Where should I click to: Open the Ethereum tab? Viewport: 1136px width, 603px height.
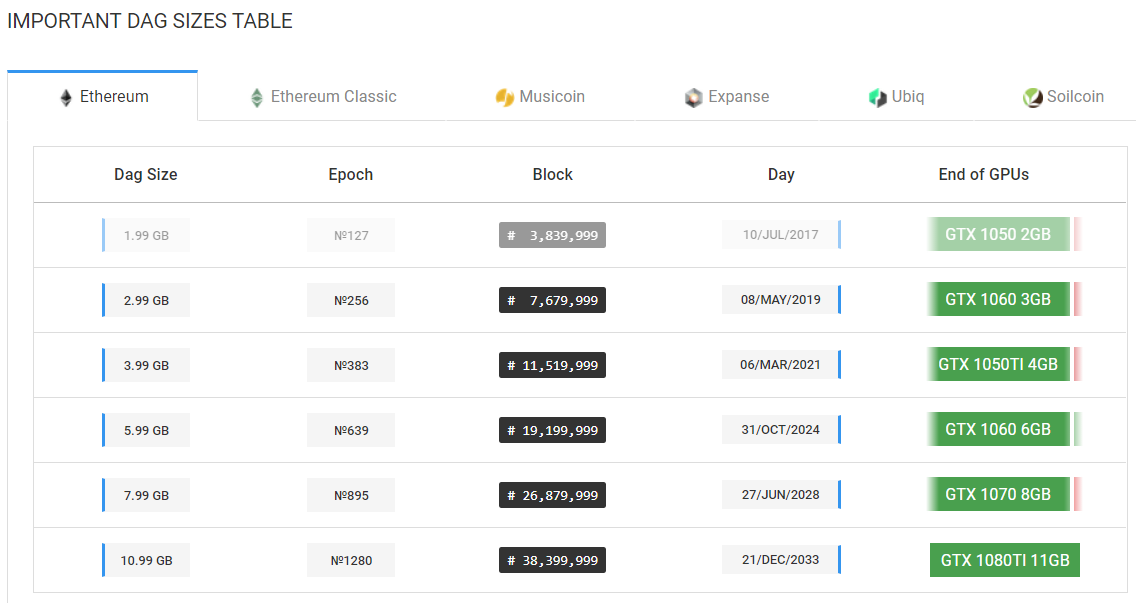click(103, 96)
